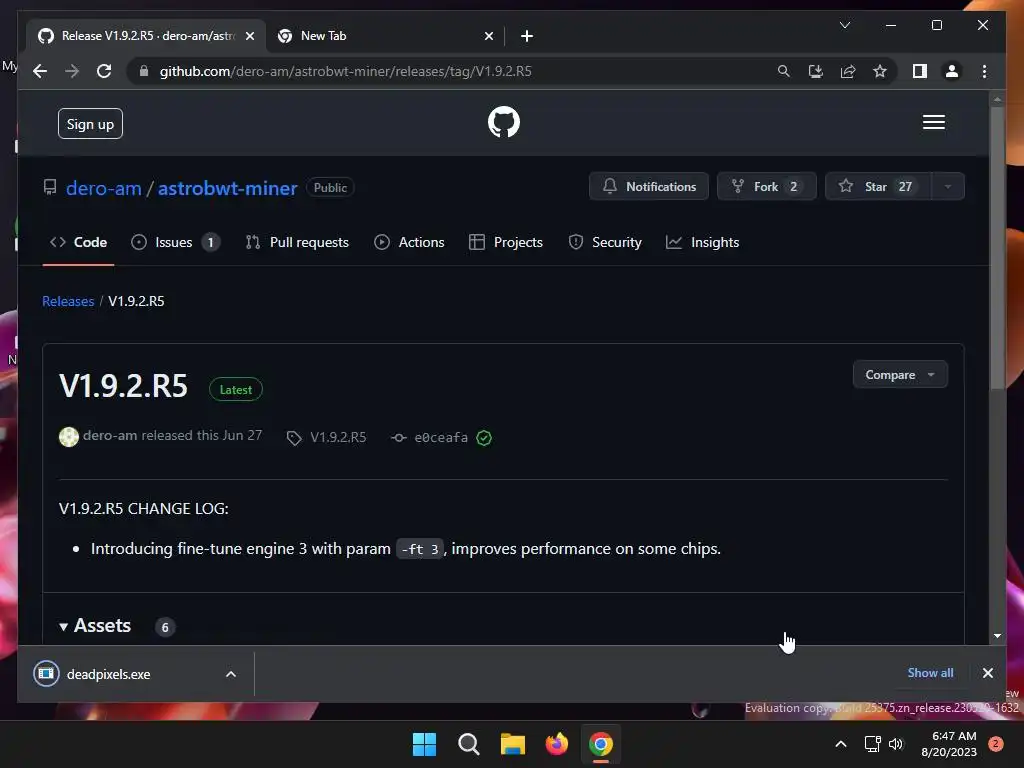Click the volume speaker tray icon
The image size is (1024, 768).
coord(895,744)
